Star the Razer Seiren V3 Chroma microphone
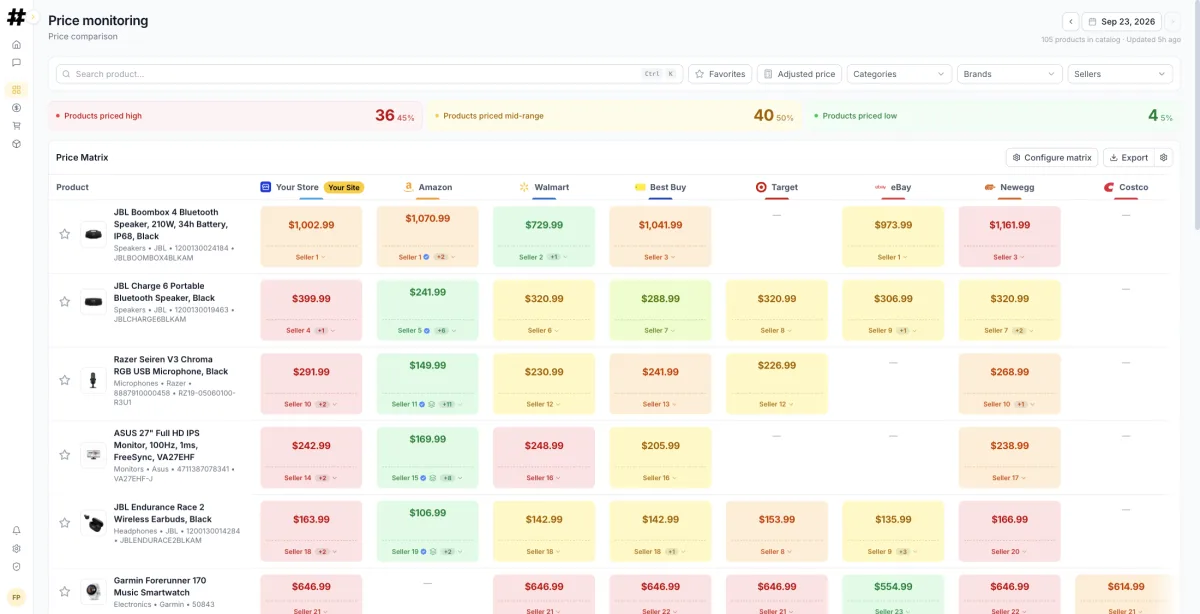The image size is (1200, 614). (65, 381)
